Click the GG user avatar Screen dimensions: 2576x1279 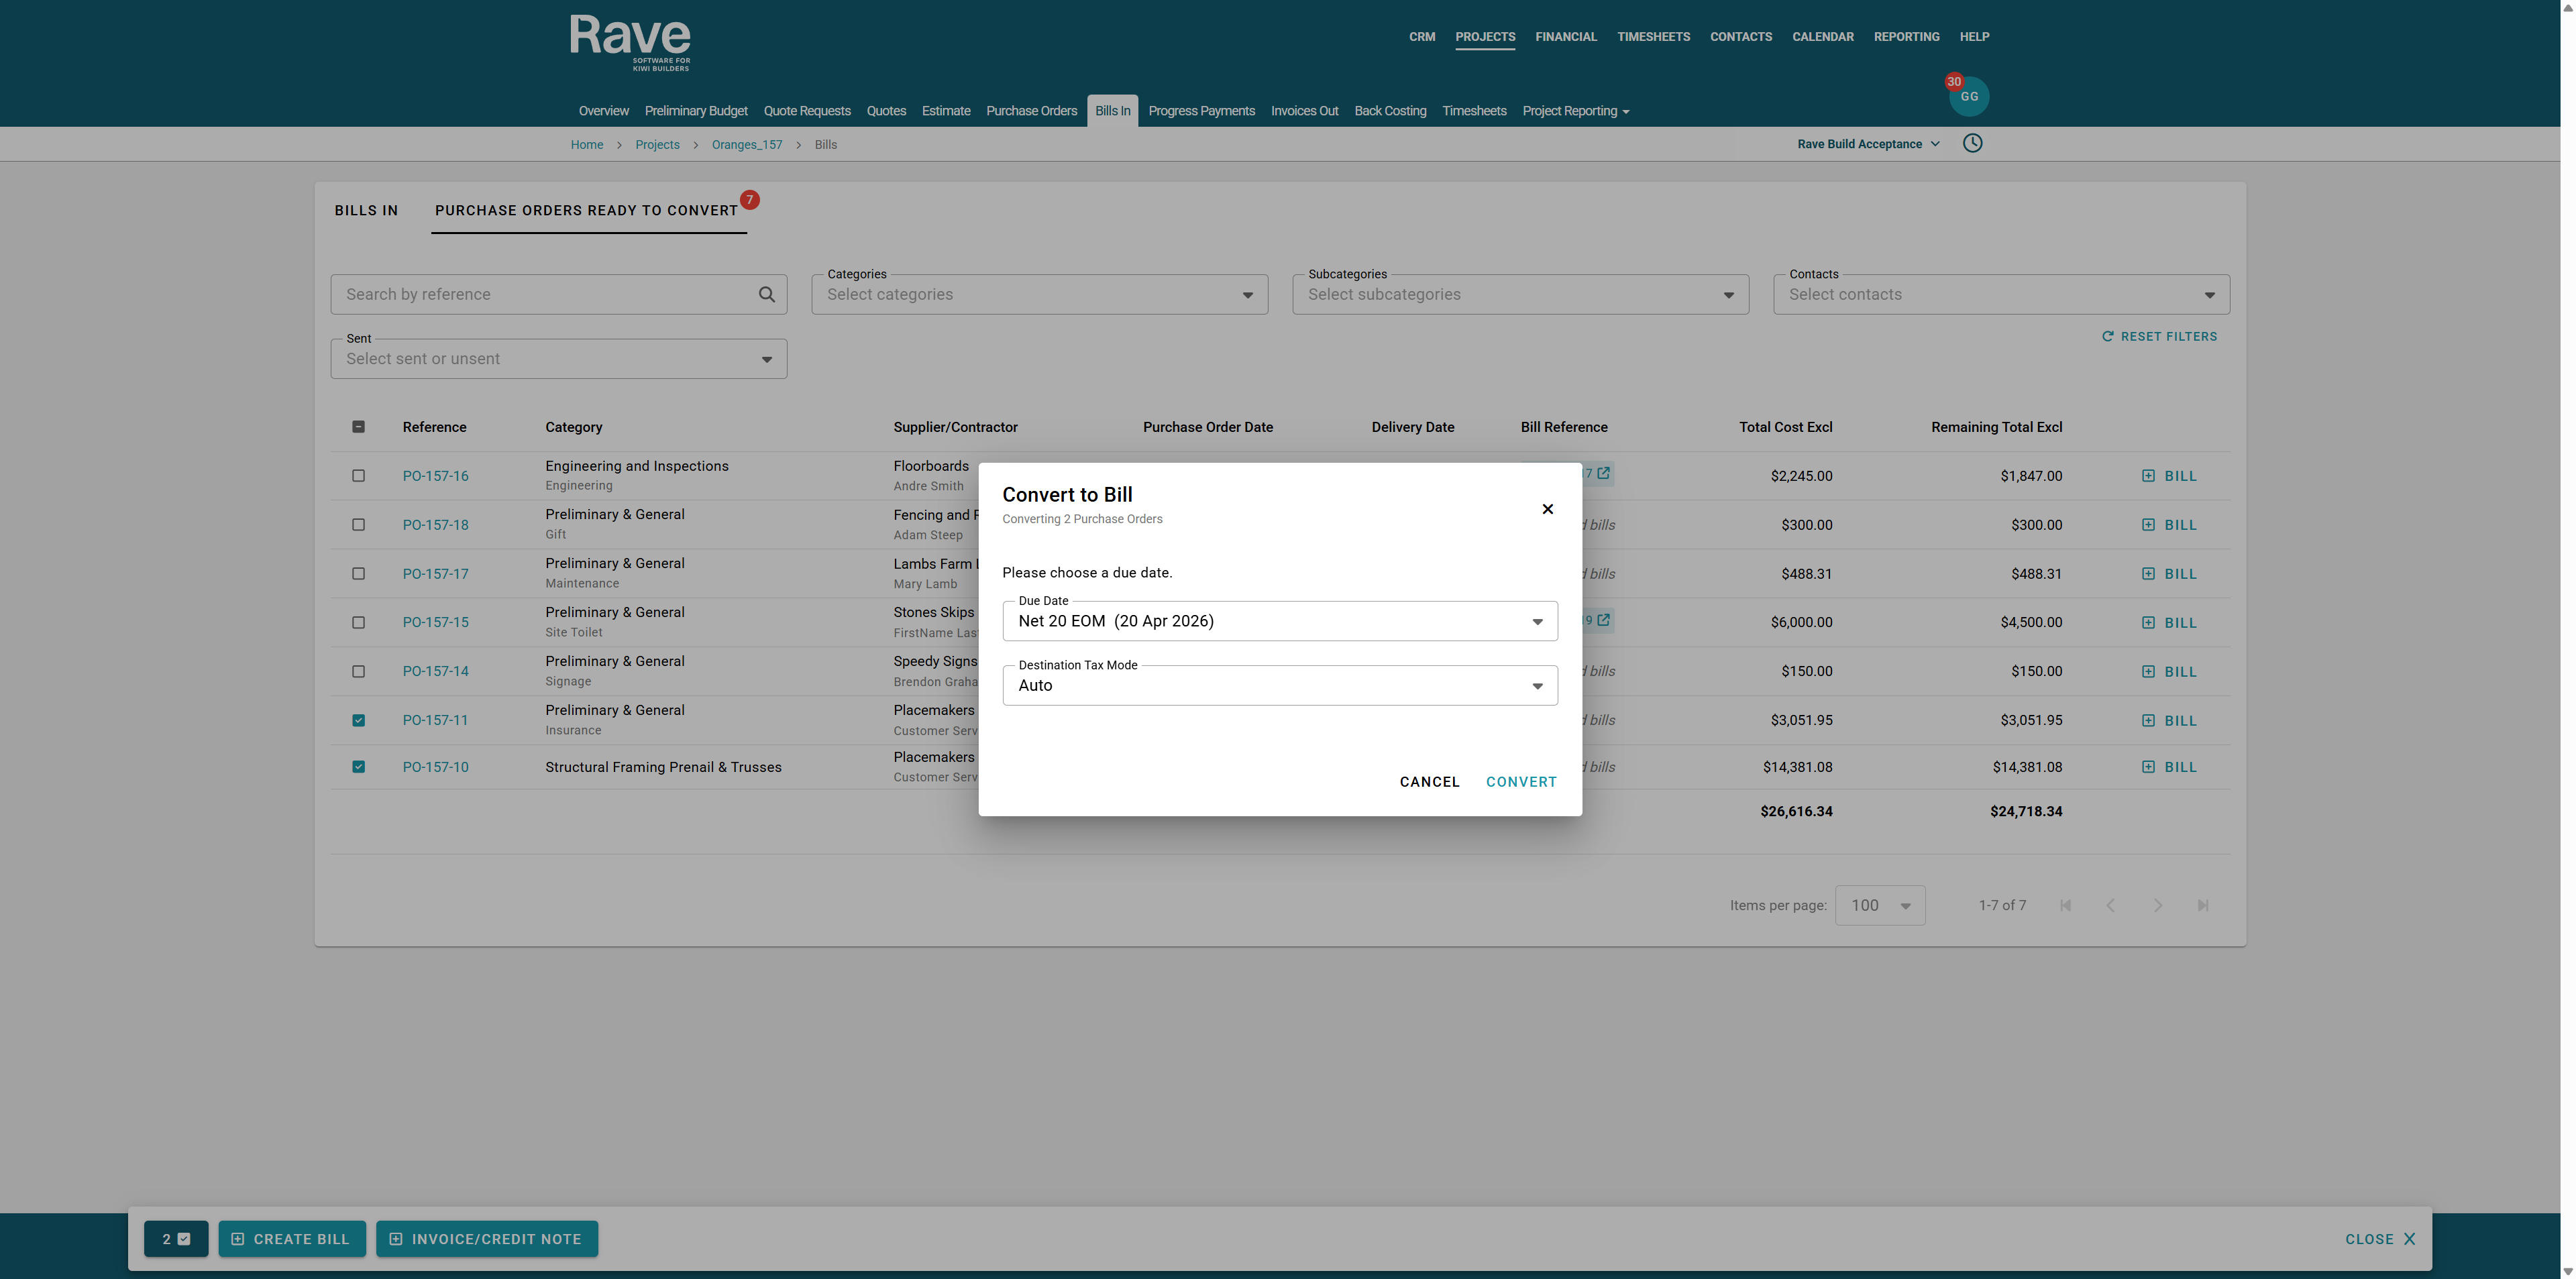1969,97
